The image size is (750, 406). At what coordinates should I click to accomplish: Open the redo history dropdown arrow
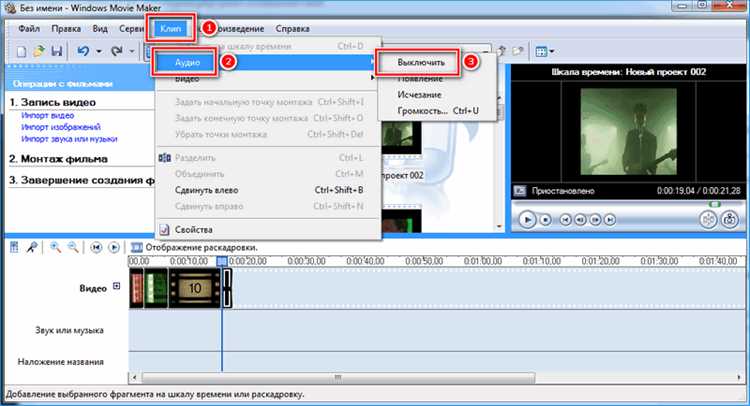(132, 52)
